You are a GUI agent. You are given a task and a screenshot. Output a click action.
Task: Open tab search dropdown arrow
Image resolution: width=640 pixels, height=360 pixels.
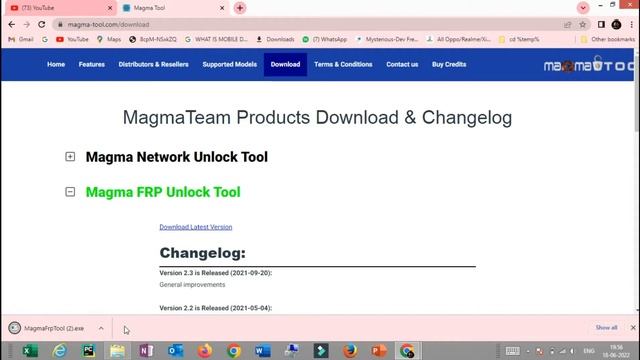583,8
